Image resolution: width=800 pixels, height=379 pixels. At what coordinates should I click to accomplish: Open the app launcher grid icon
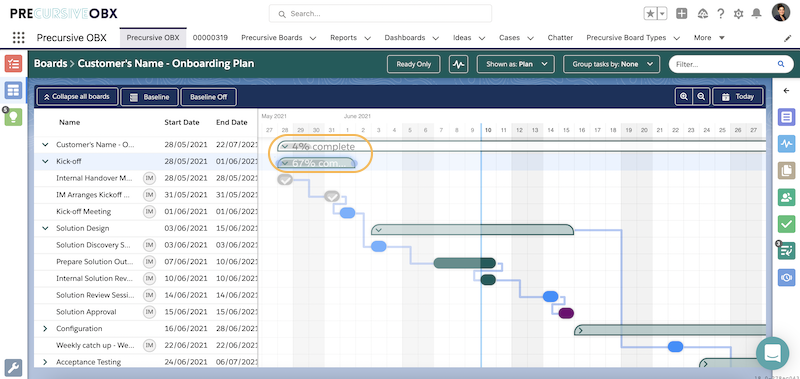pos(18,38)
